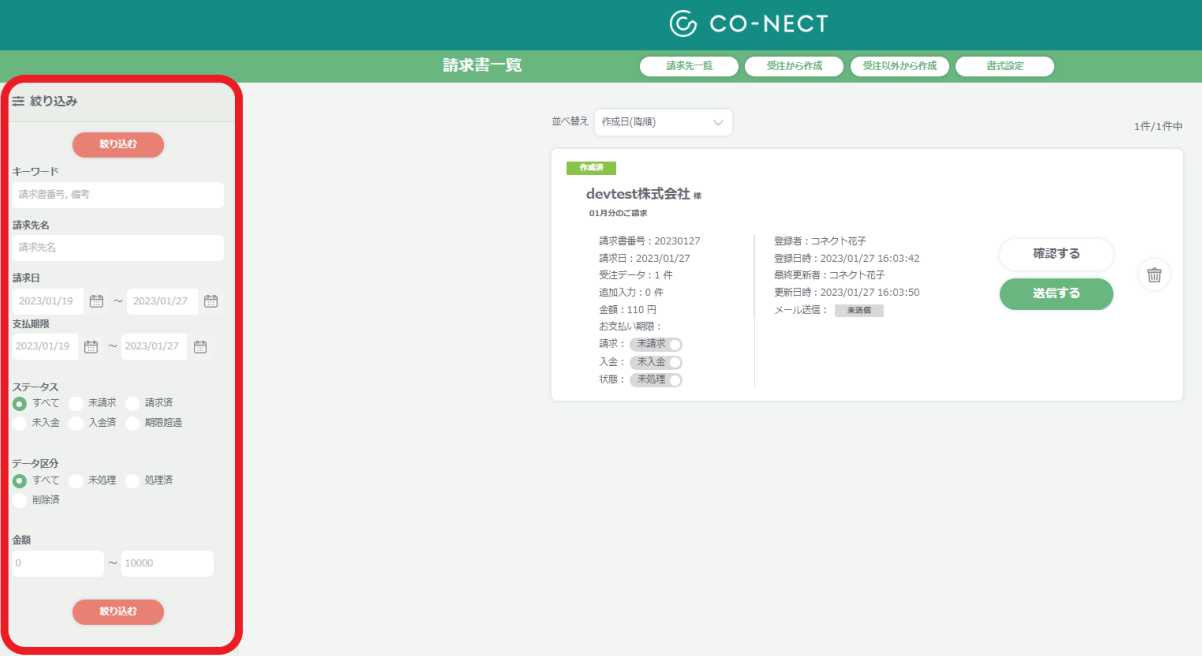Viewport: 1202px width, 656px height.
Task: Select 未請求 status radio button
Action: coord(76,403)
